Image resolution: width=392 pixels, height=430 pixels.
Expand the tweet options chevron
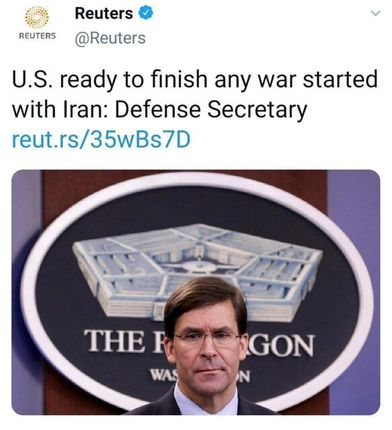[x=375, y=13]
